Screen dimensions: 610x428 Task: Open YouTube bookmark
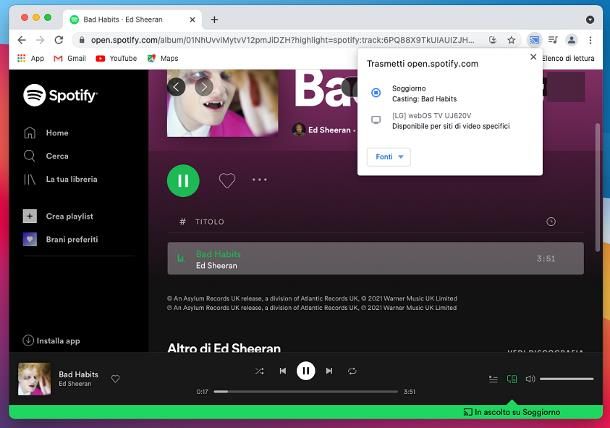coord(116,58)
